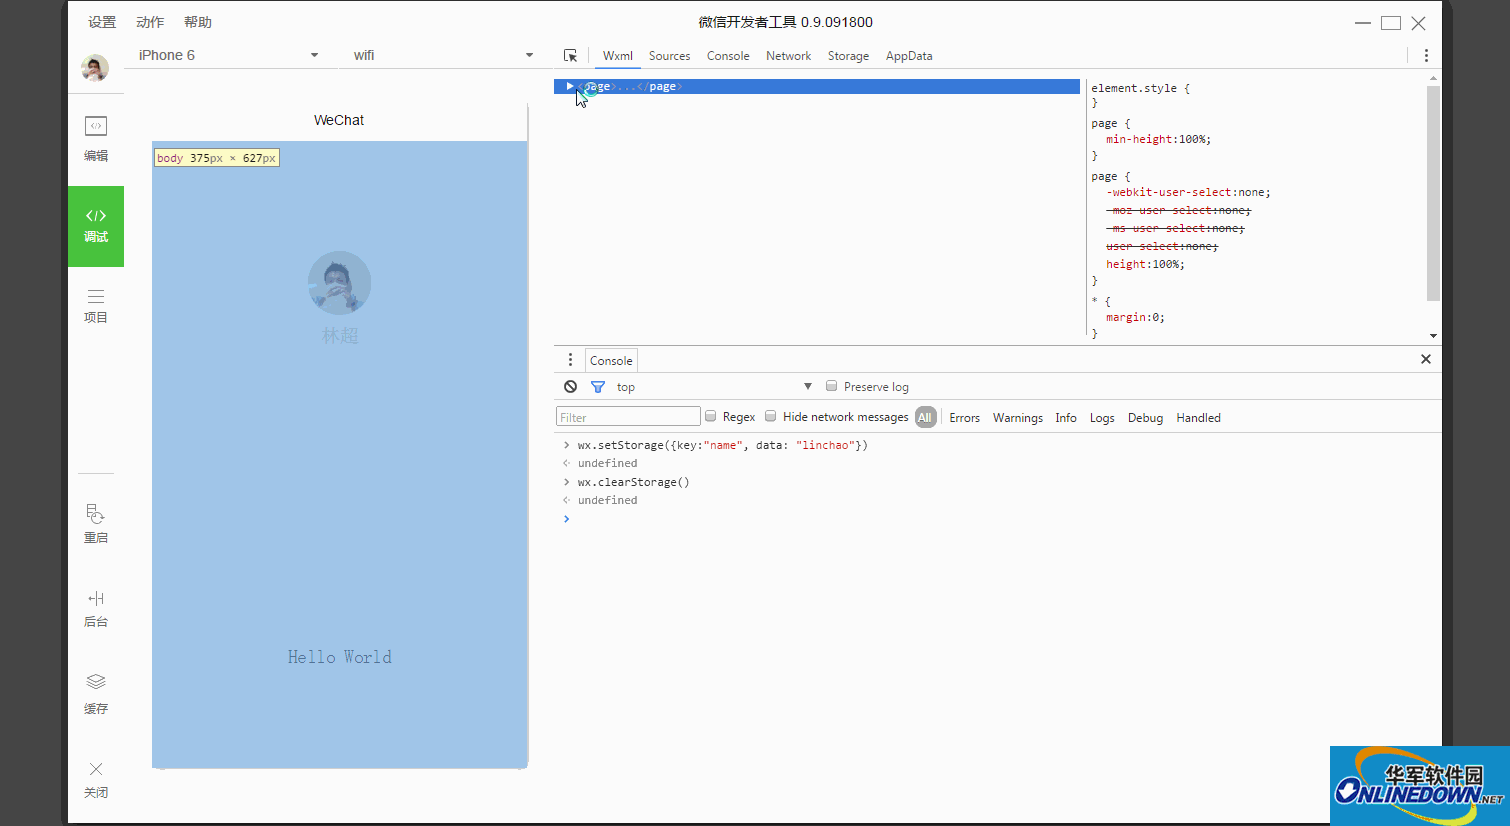
Task: Click the 林超 username in simulator
Action: coord(340,335)
